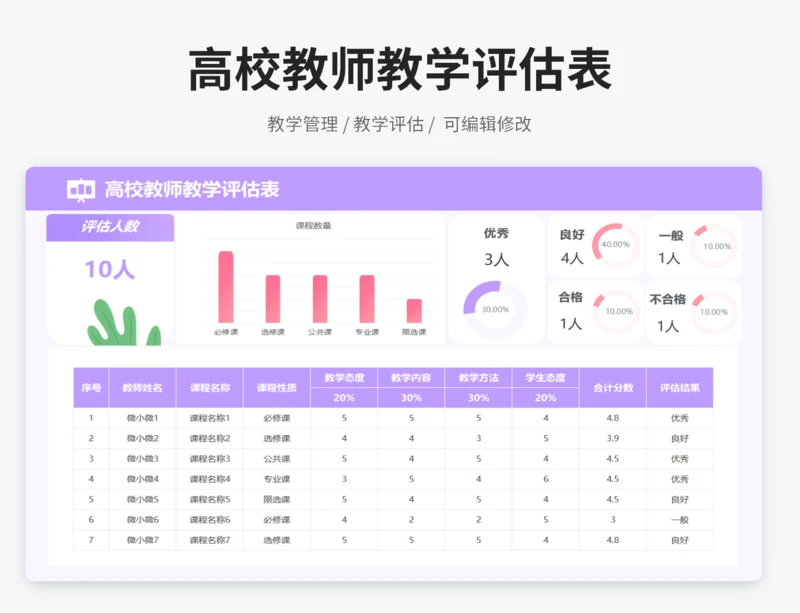Select teacher name cell 微小微3
This screenshot has height=613, width=800.
click(x=142, y=459)
